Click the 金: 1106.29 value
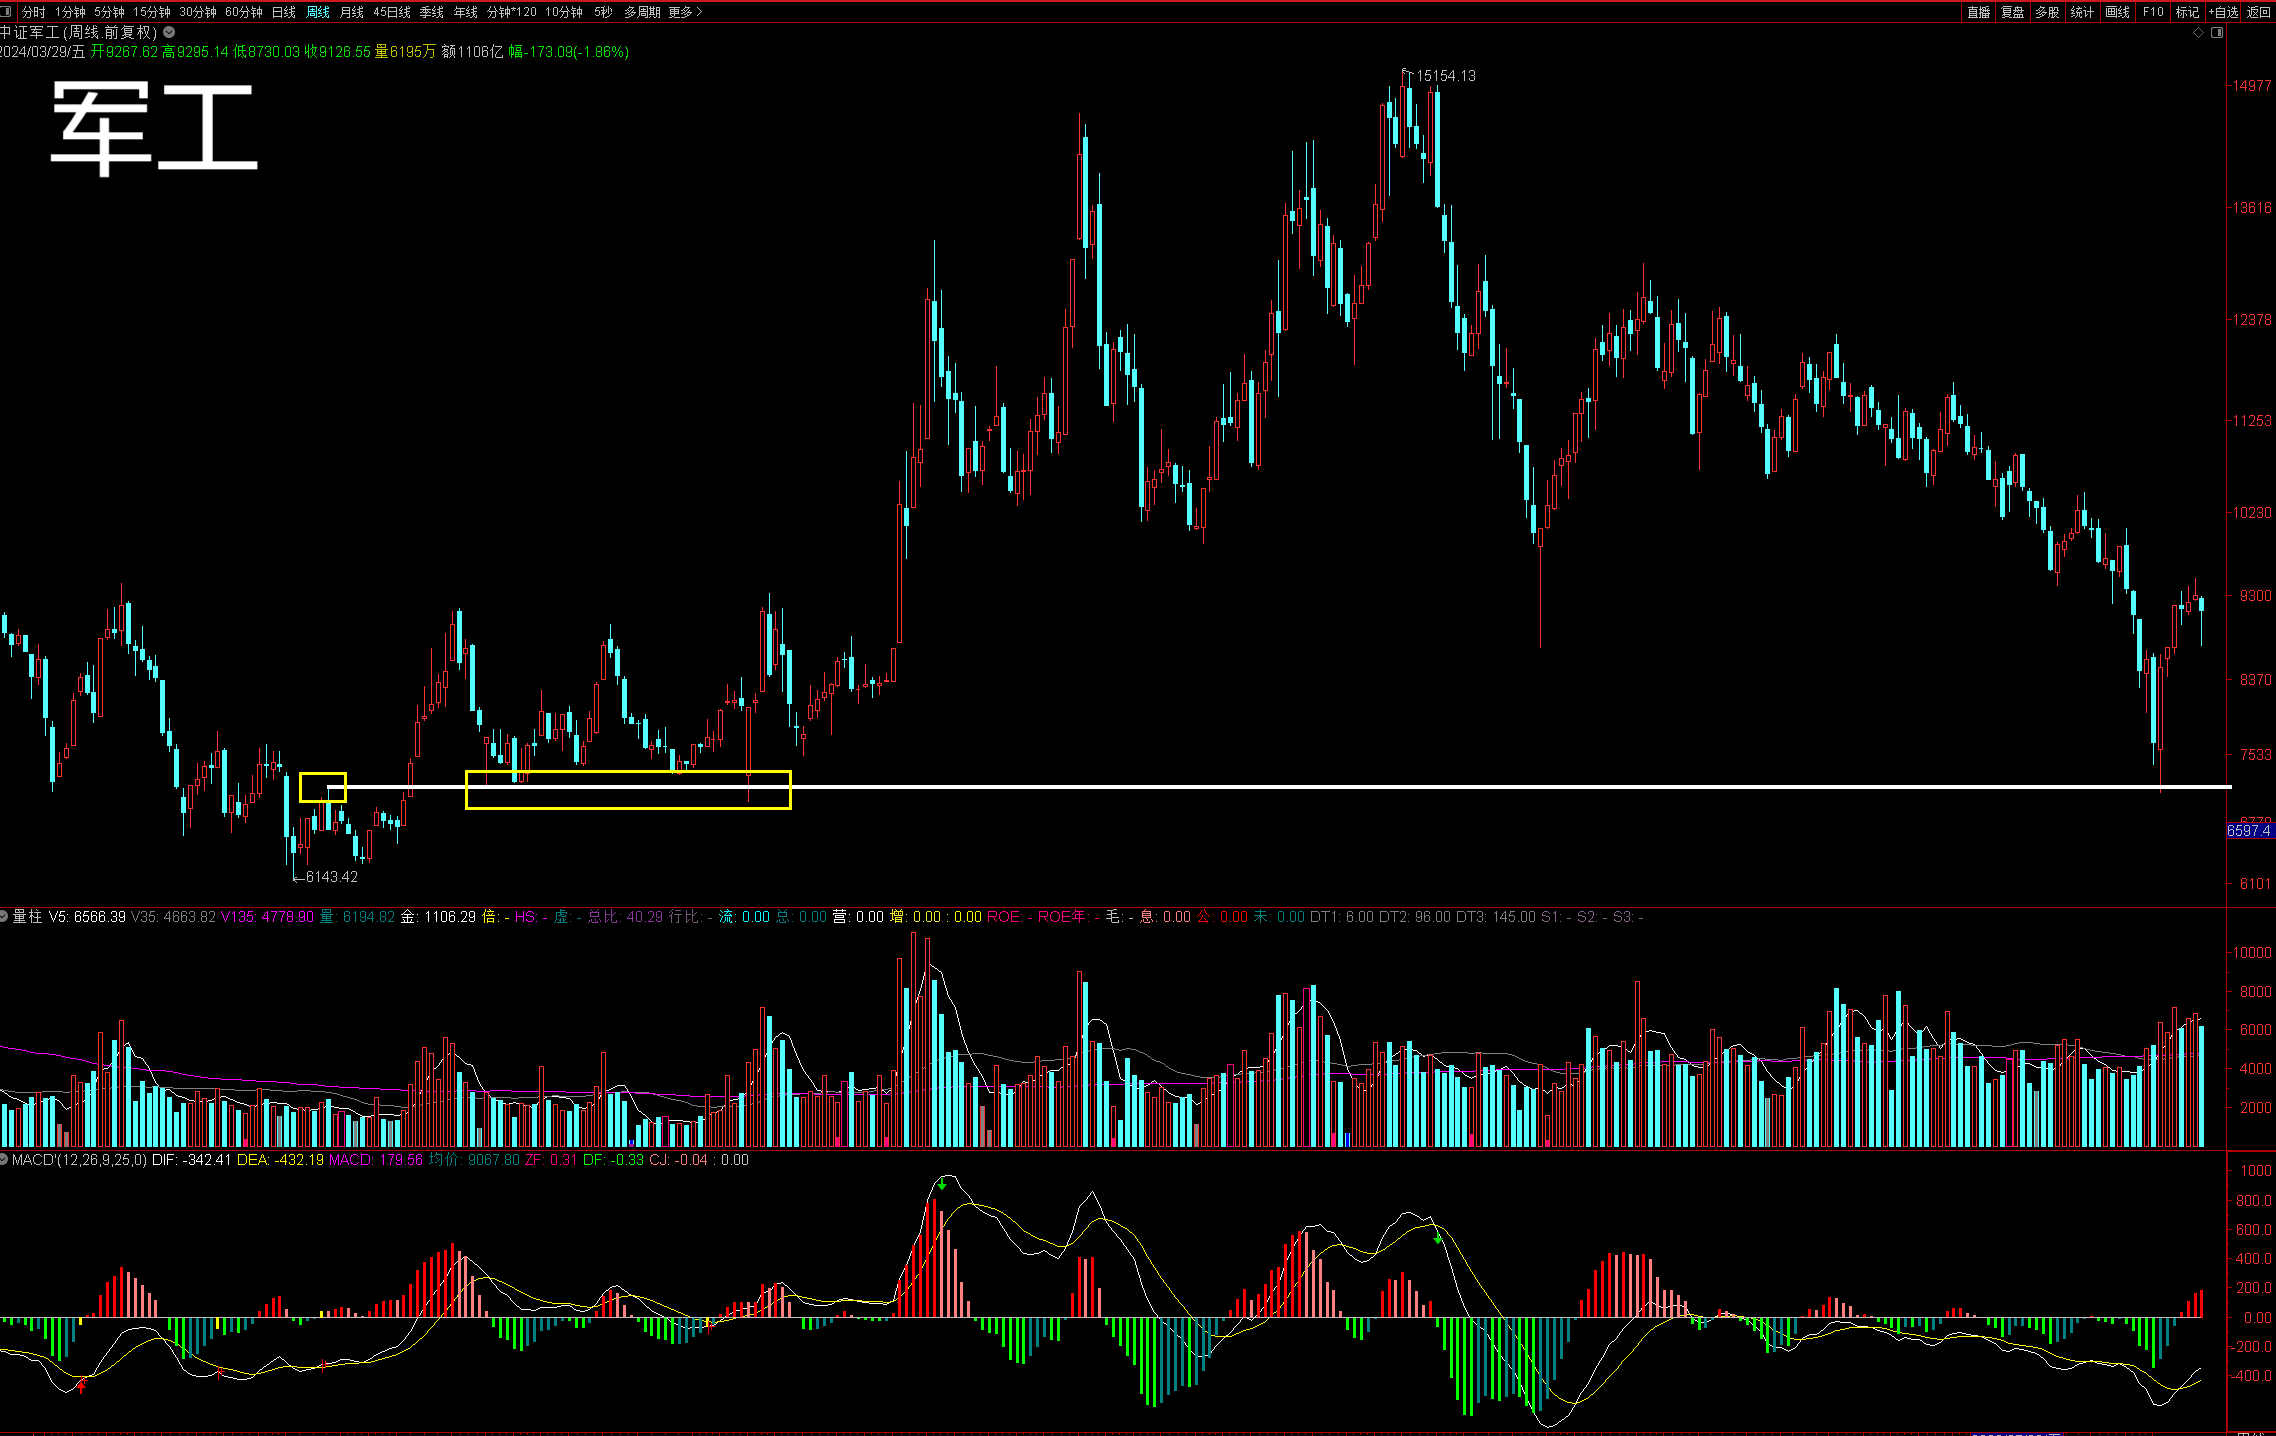Viewport: 2276px width, 1436px height. pos(438,917)
